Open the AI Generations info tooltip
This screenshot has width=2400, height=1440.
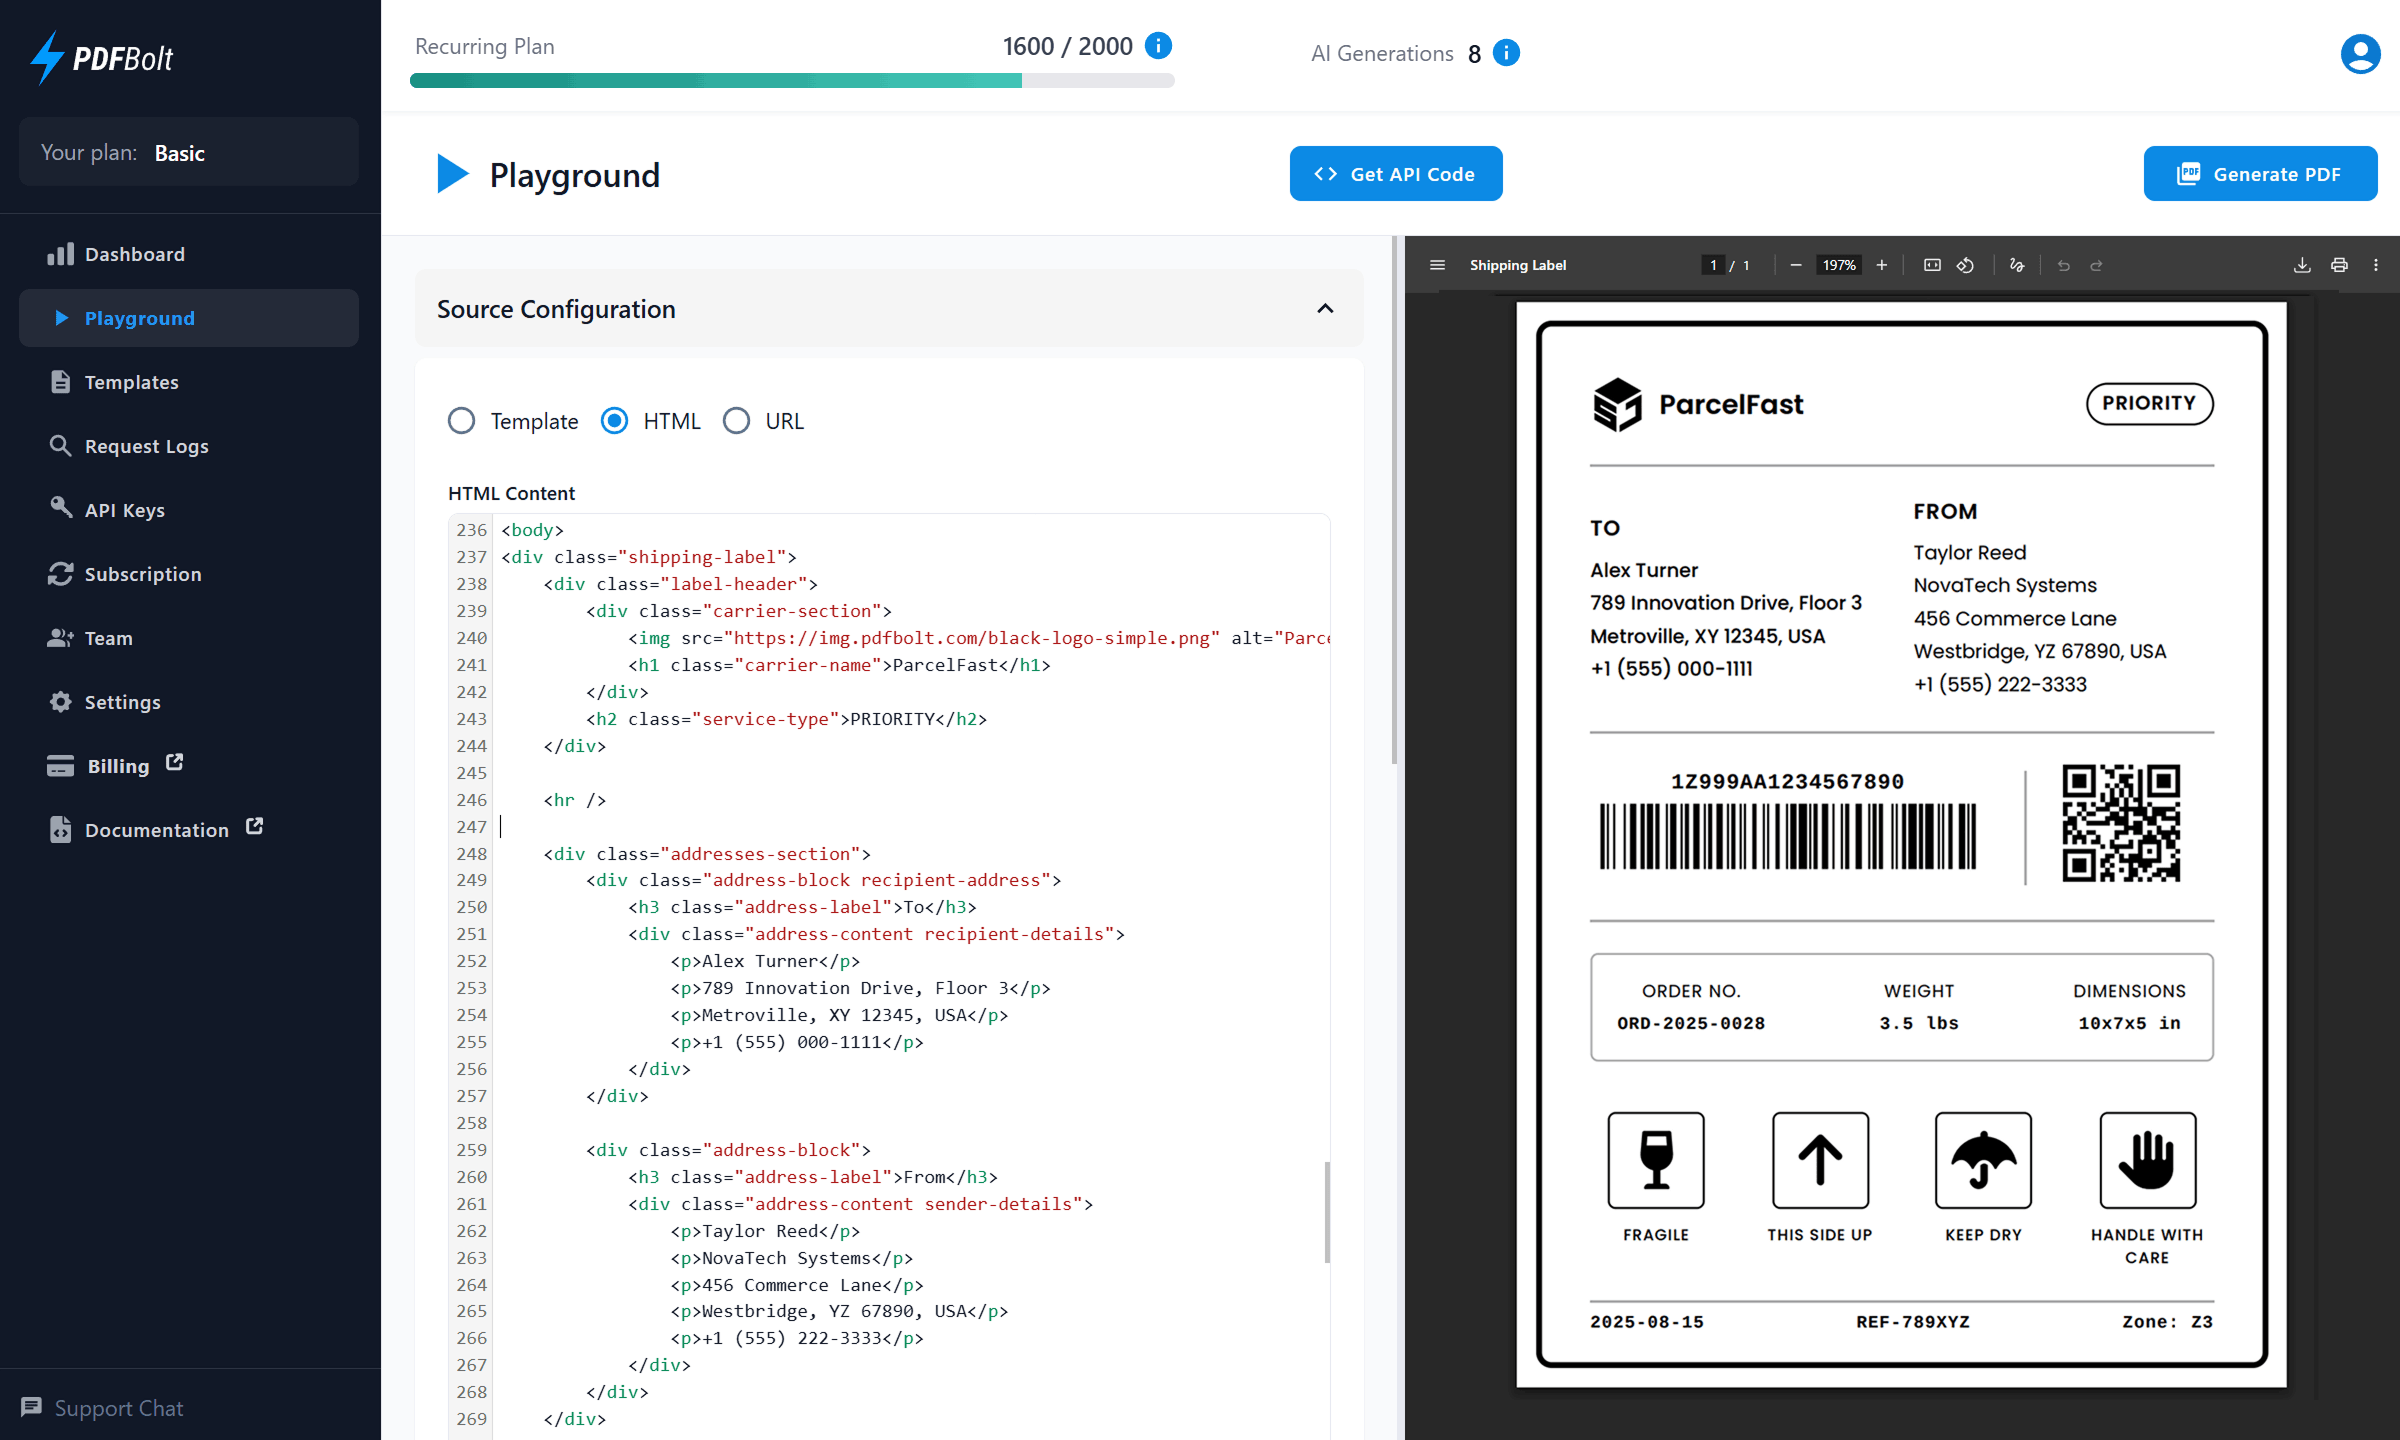pos(1506,53)
